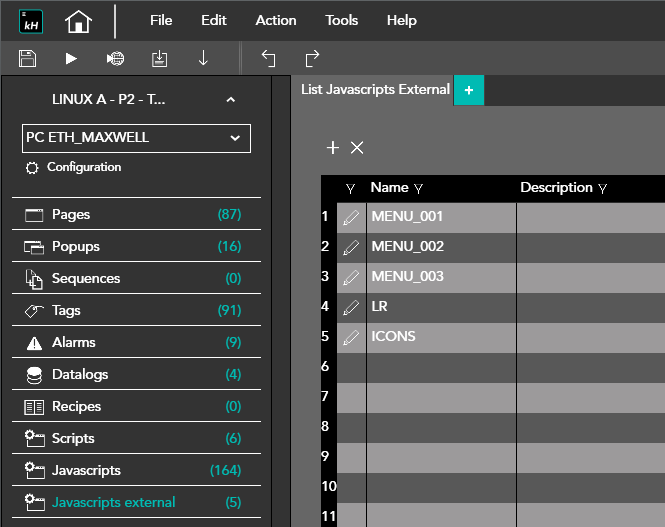Click the download to device icon
This screenshot has height=527, width=665.
(x=159, y=58)
